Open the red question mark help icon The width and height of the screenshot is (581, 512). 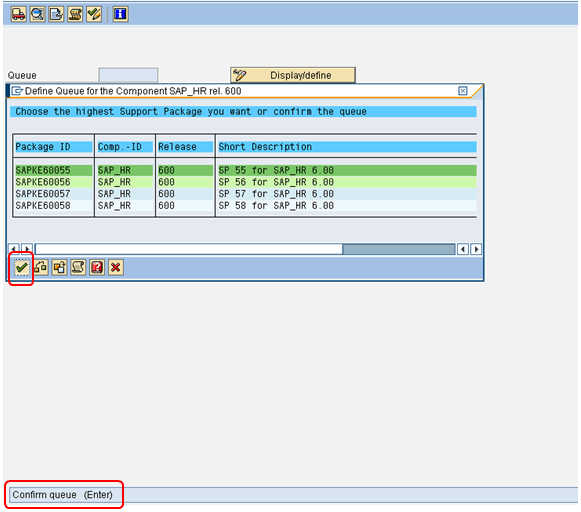97,267
